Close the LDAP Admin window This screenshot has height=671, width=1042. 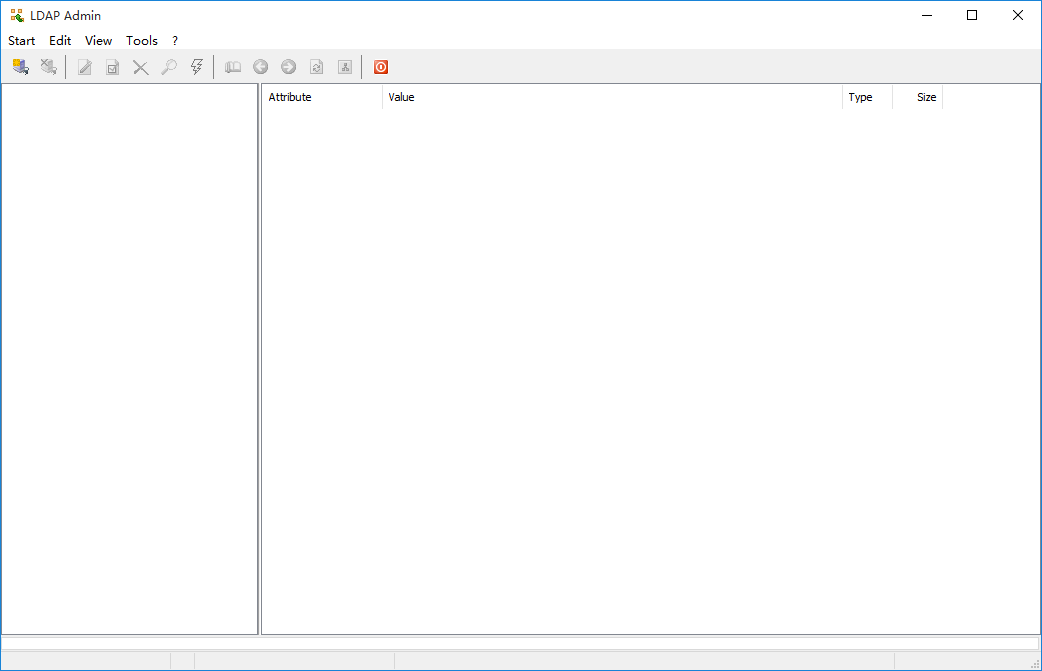click(1017, 15)
